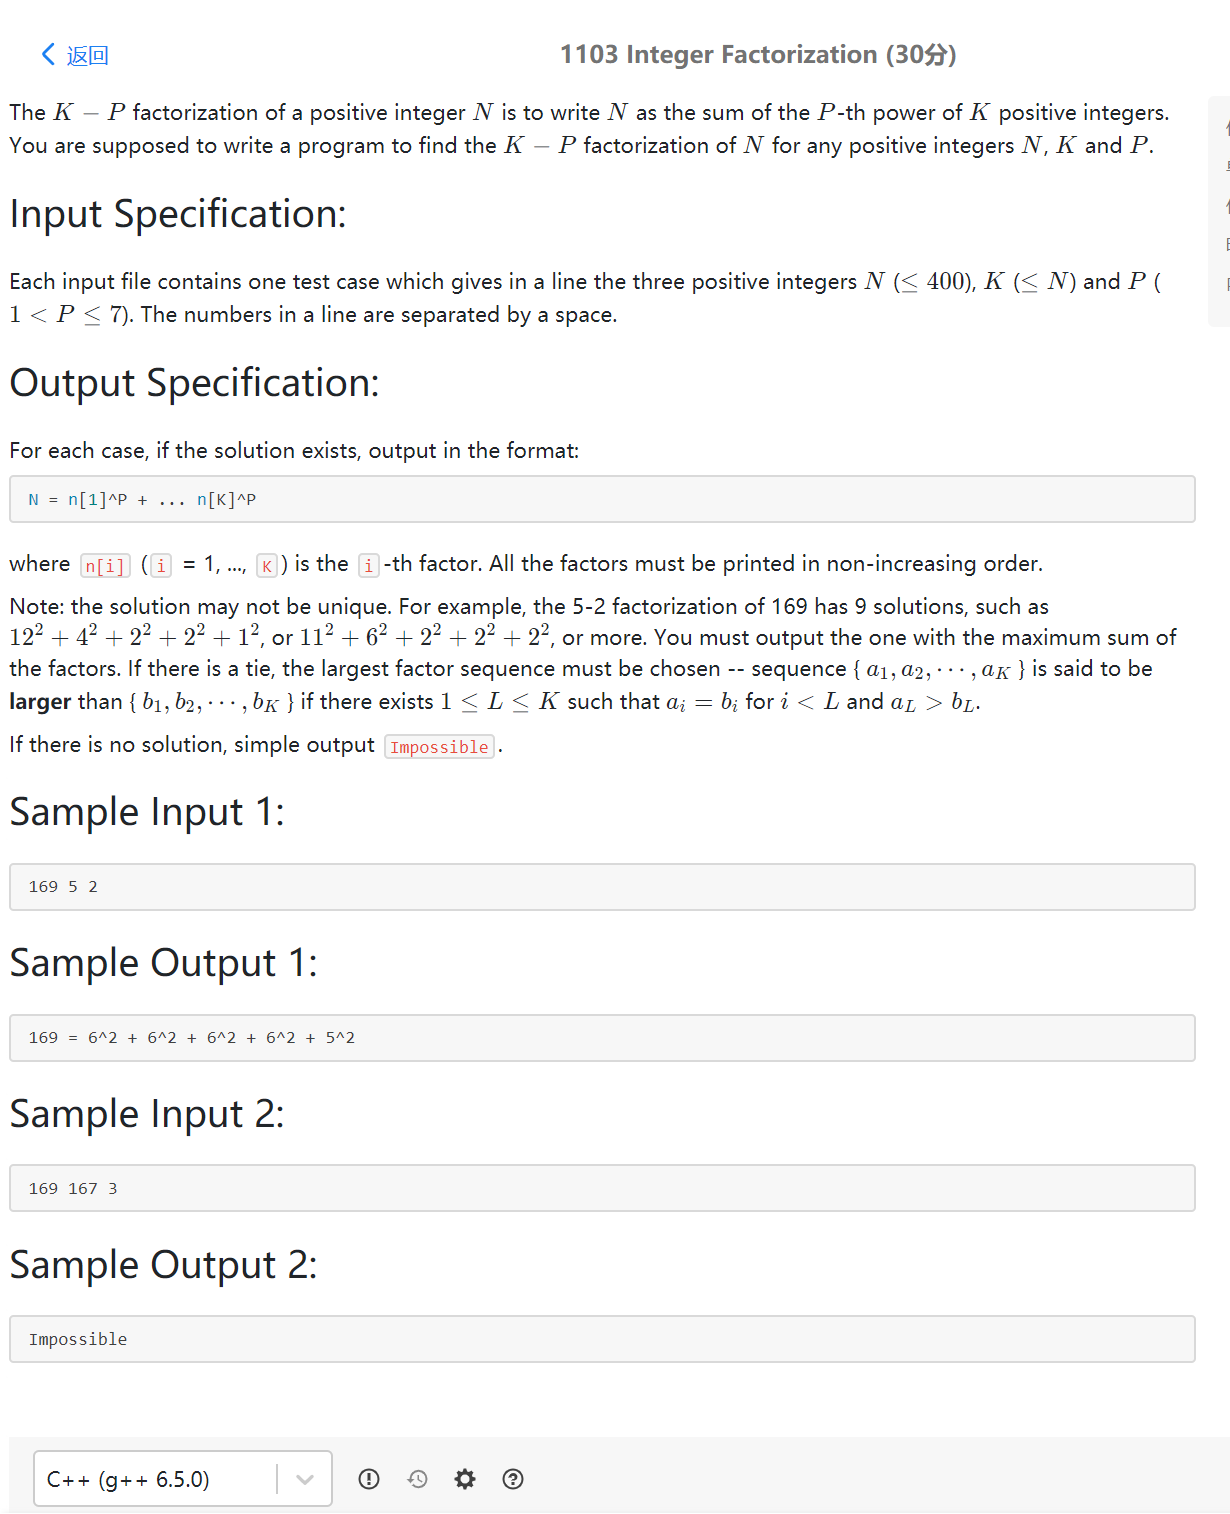Click the Sample Input 2 box with 169 167 3

(x=602, y=1188)
